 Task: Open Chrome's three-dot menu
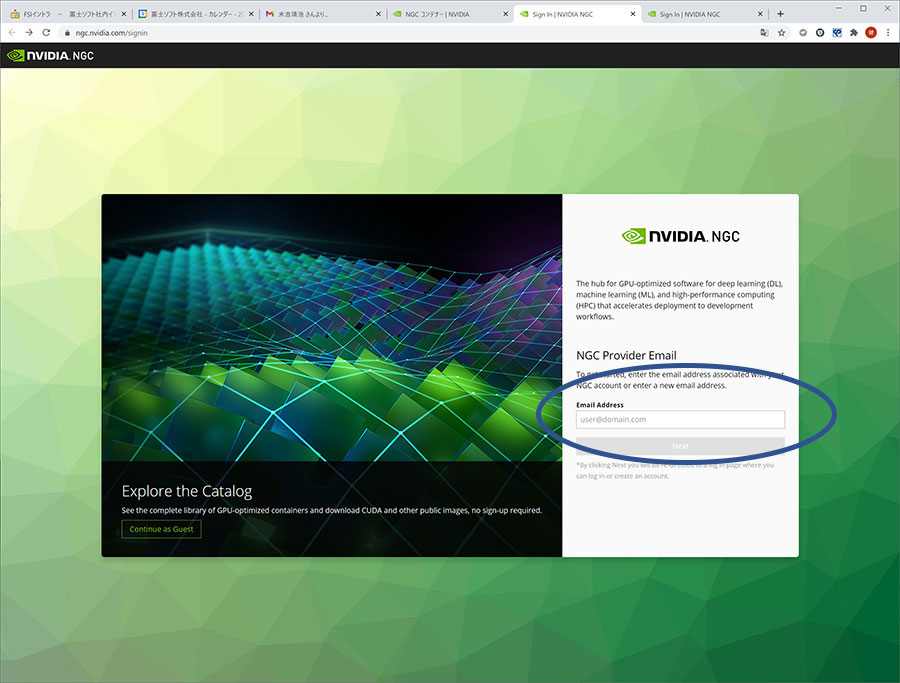(x=887, y=33)
